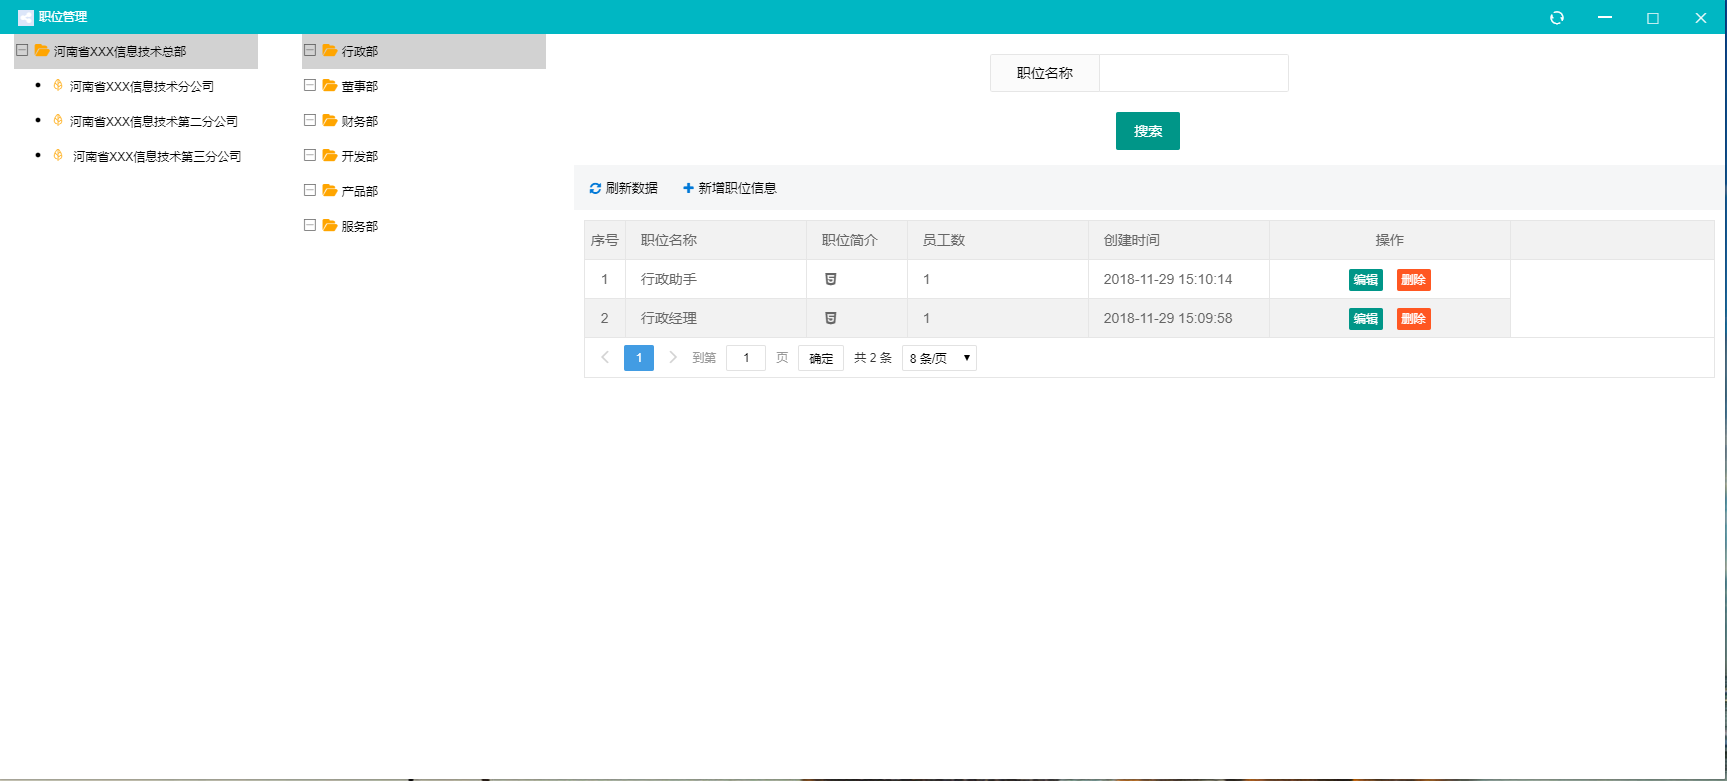This screenshot has height=781, width=1727.
Task: Click 刷新数据 to refresh the table
Action: pos(624,188)
